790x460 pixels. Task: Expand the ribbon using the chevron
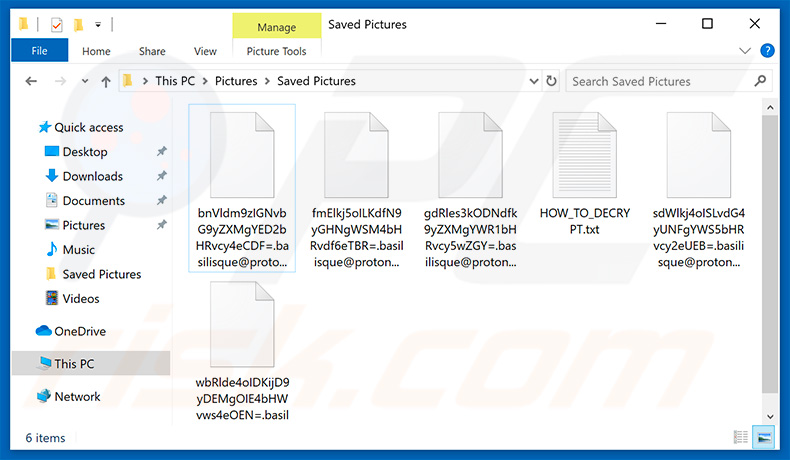(x=744, y=50)
